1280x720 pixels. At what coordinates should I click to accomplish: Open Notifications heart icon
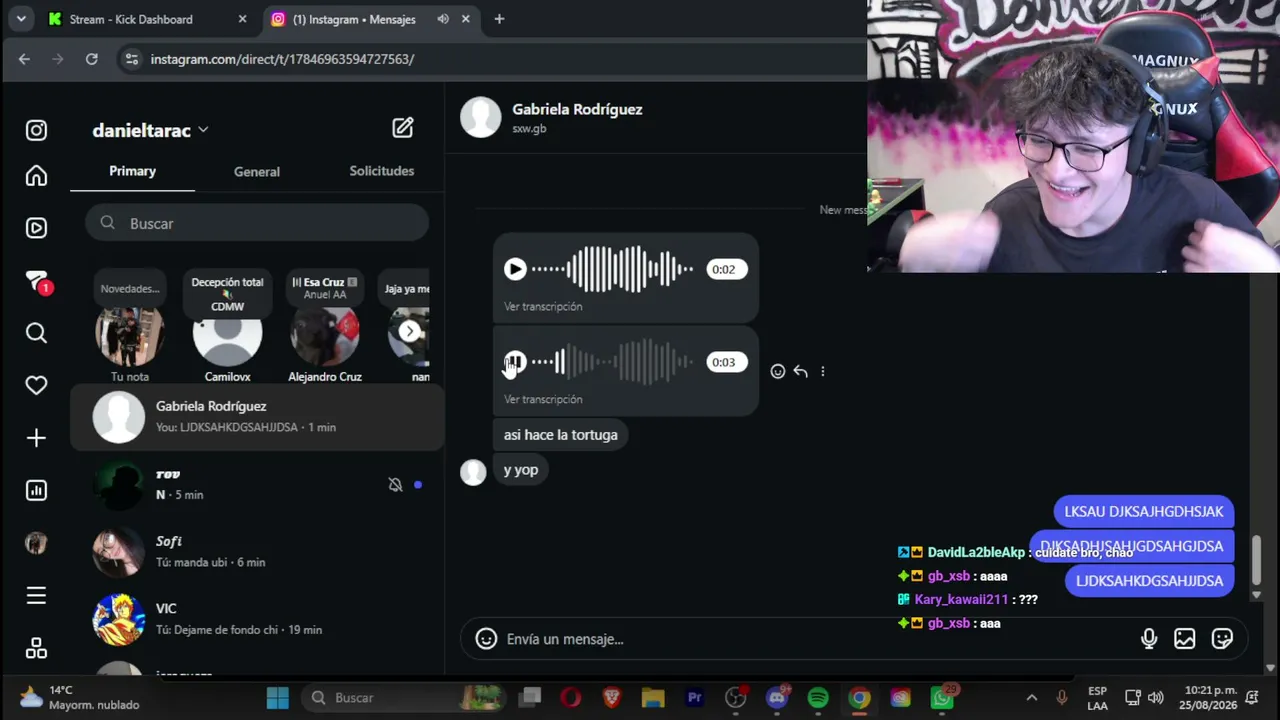[36, 385]
